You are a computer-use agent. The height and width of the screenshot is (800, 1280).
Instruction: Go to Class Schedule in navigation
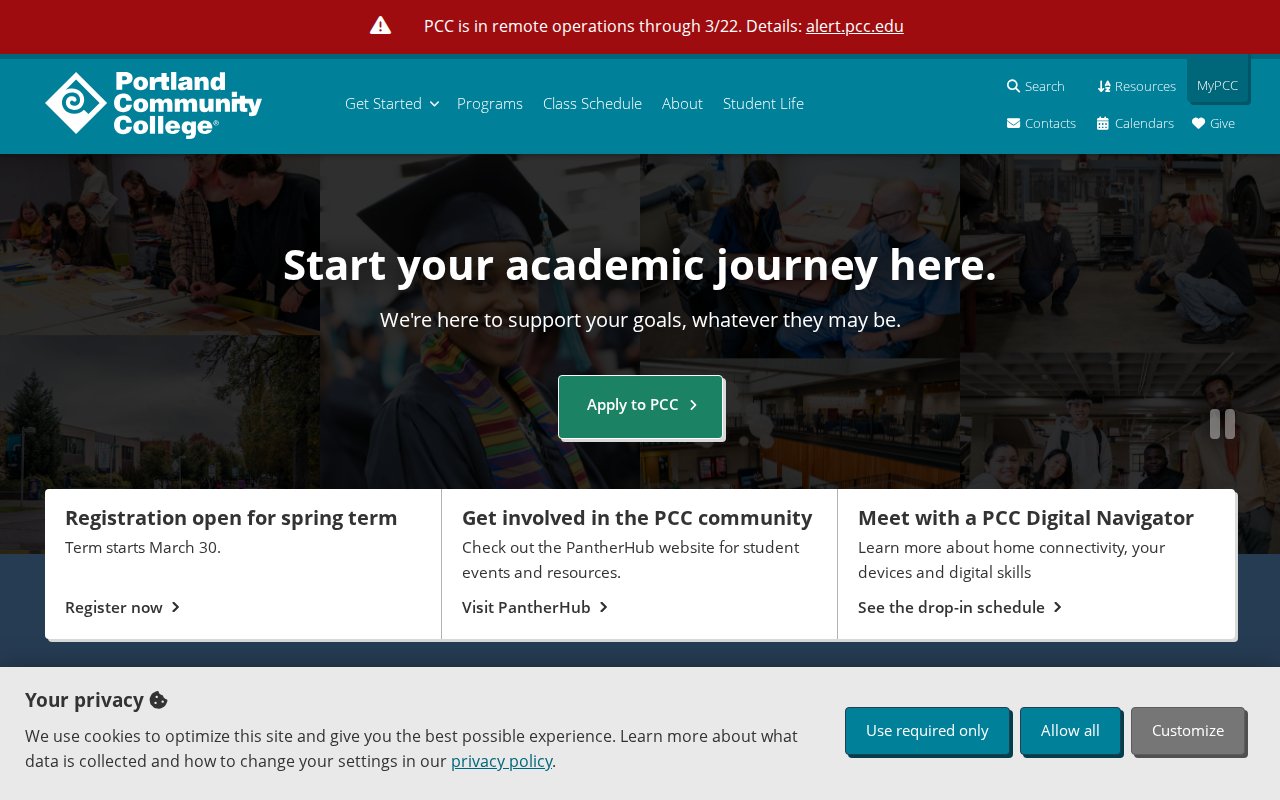pyautogui.click(x=592, y=103)
